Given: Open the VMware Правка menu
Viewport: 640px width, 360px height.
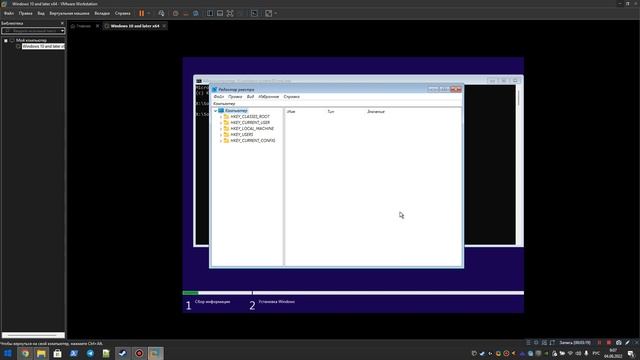Looking at the screenshot, I should pyautogui.click(x=25, y=13).
